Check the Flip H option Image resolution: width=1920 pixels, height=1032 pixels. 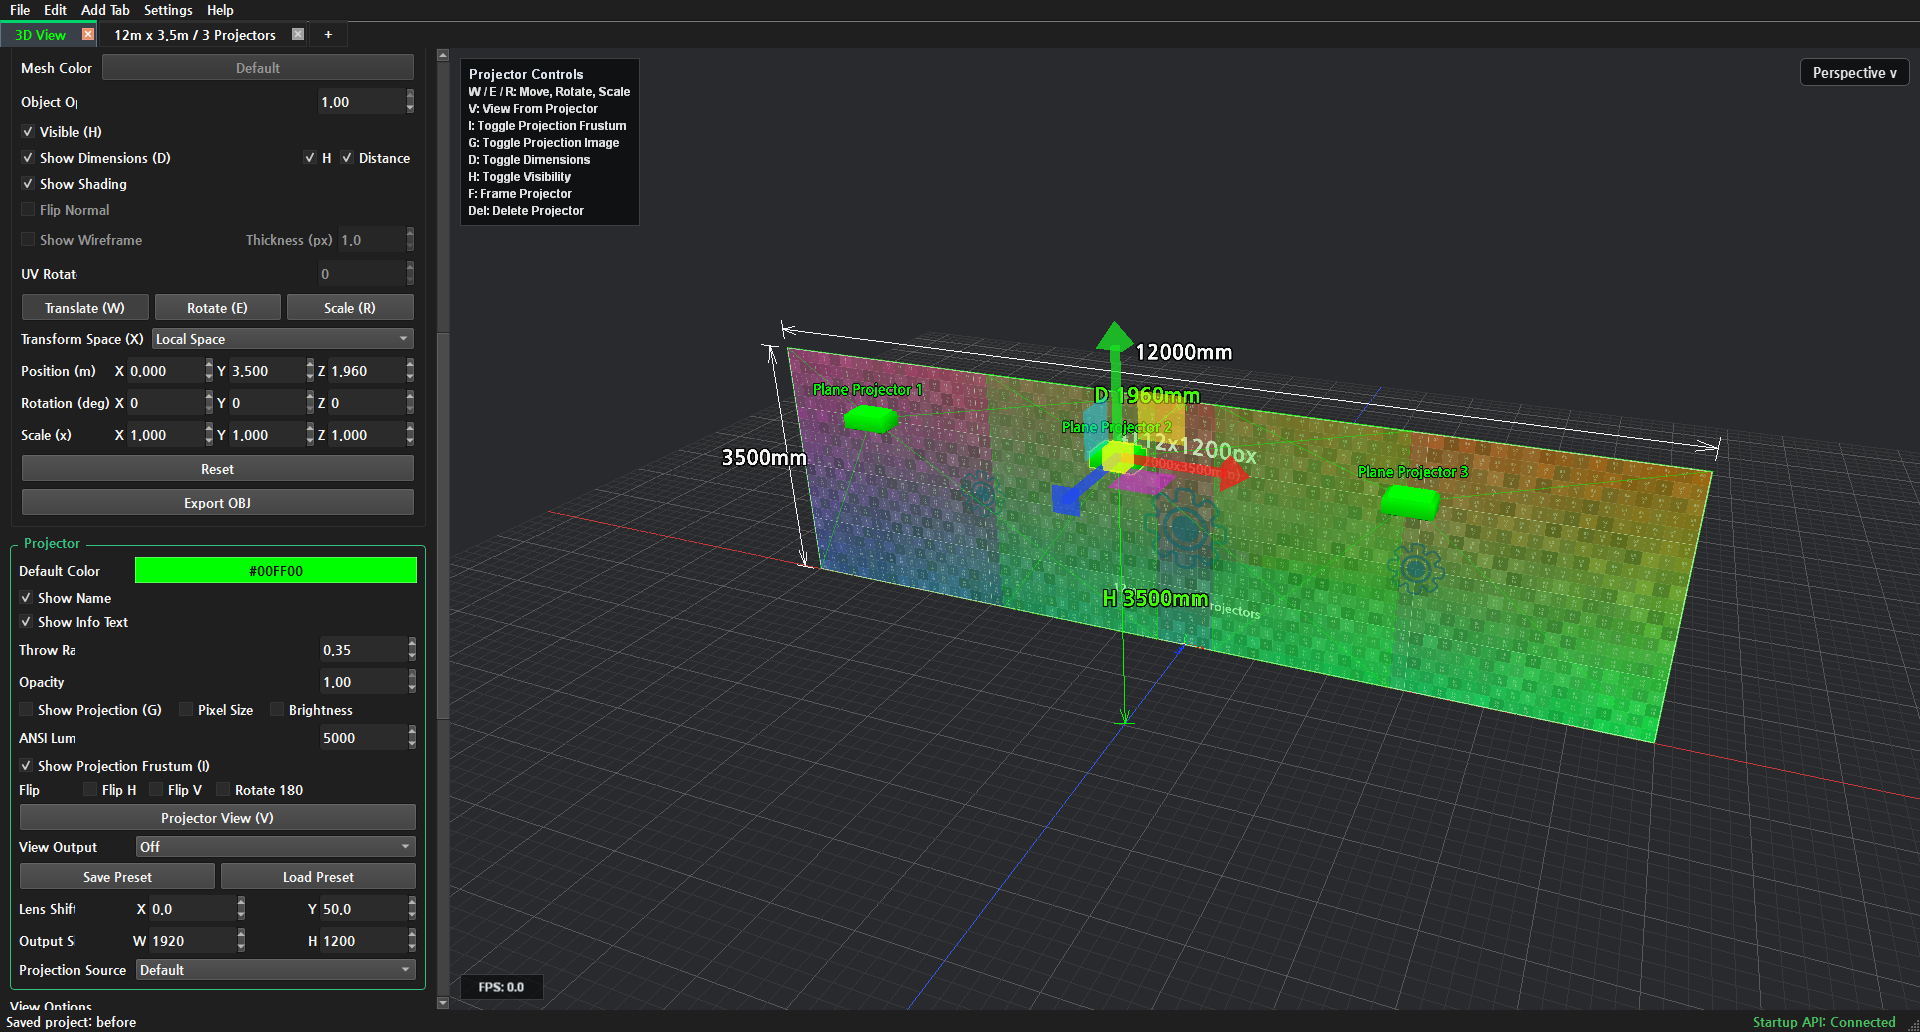click(x=90, y=790)
